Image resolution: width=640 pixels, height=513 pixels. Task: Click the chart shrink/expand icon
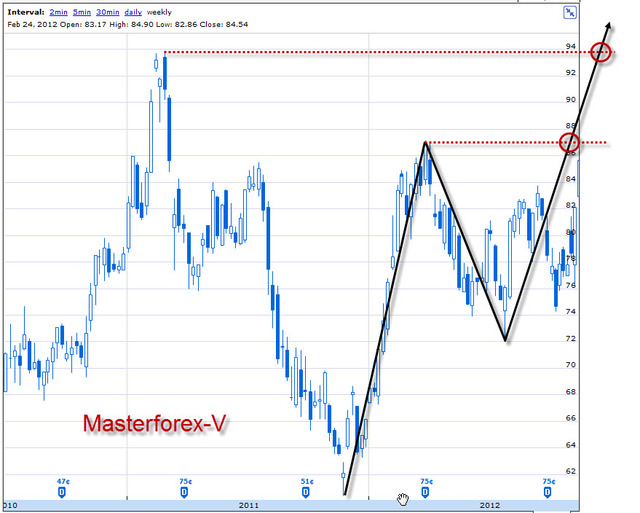pos(570,13)
